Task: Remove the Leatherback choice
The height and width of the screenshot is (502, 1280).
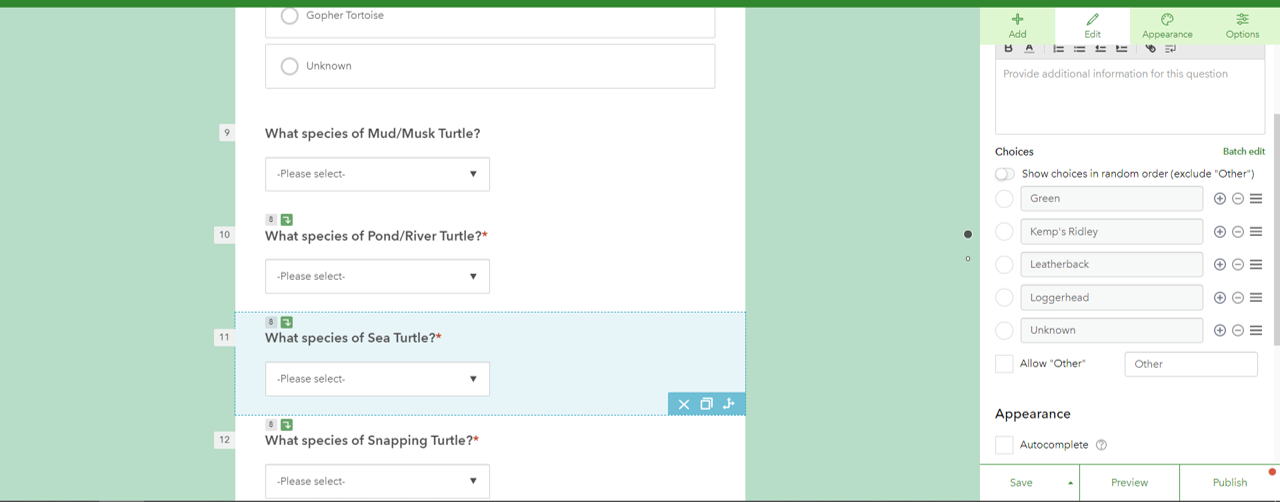Action: coord(1237,265)
